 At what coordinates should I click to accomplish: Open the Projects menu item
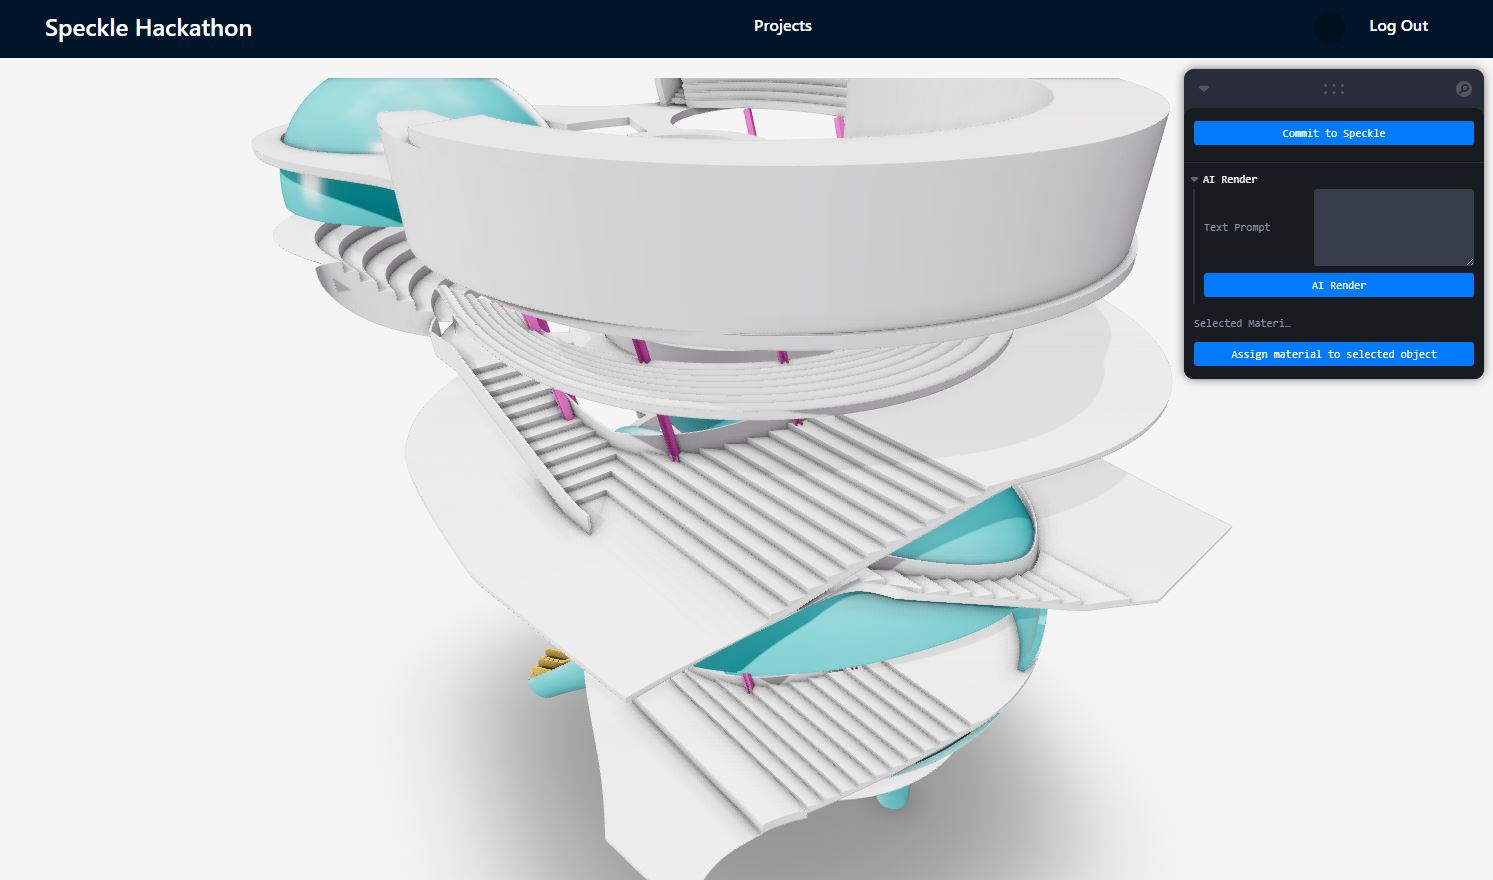pyautogui.click(x=782, y=26)
